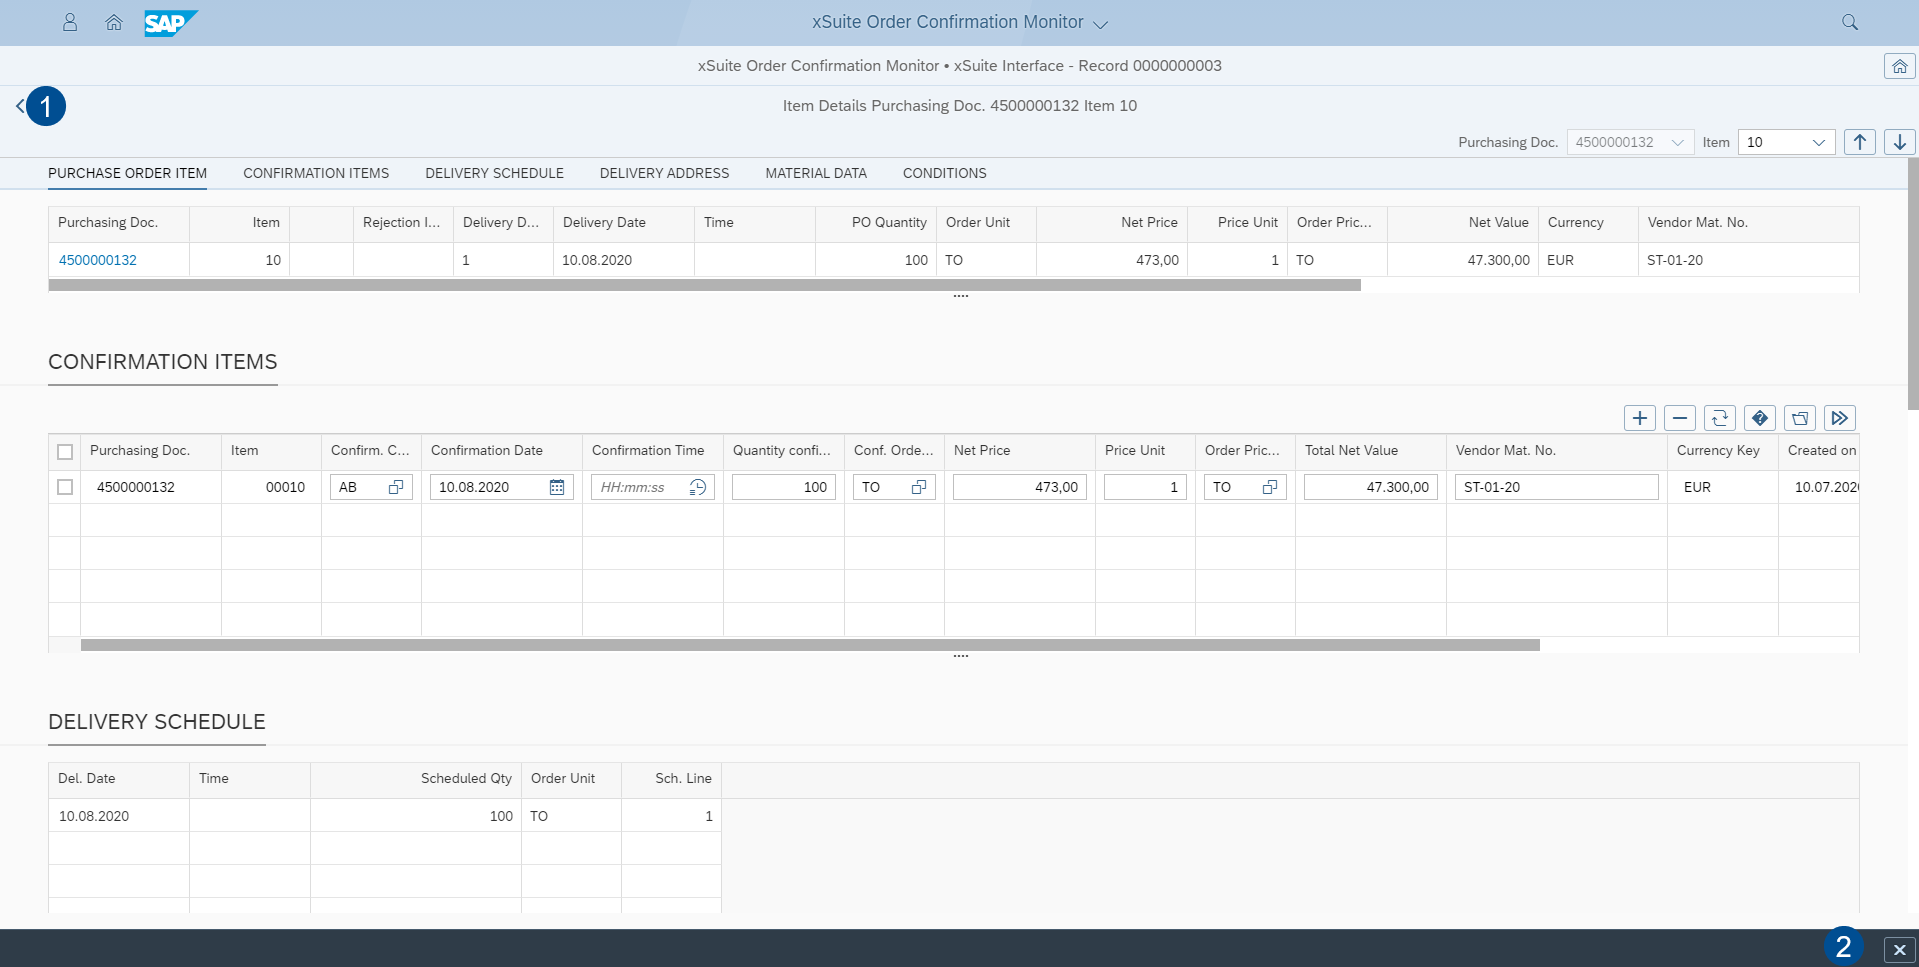
Task: Navigate to previous item with up arrow
Action: click(1858, 141)
